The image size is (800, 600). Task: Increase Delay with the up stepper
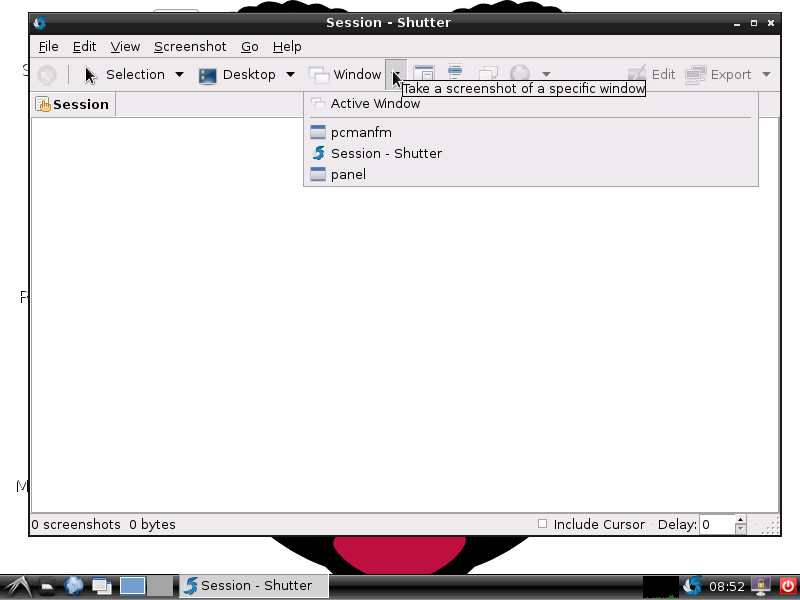click(x=740, y=520)
